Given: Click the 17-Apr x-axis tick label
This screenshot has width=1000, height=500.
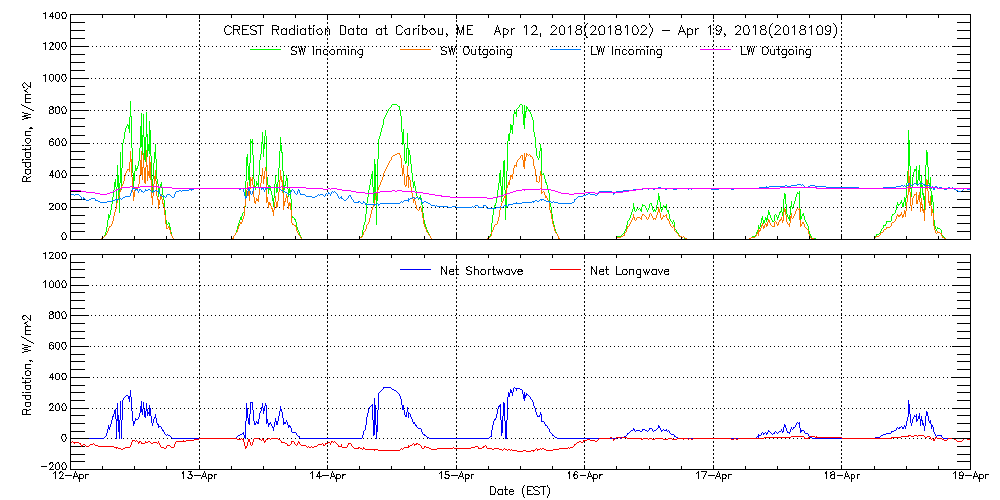Looking at the screenshot, I should click(x=713, y=477).
